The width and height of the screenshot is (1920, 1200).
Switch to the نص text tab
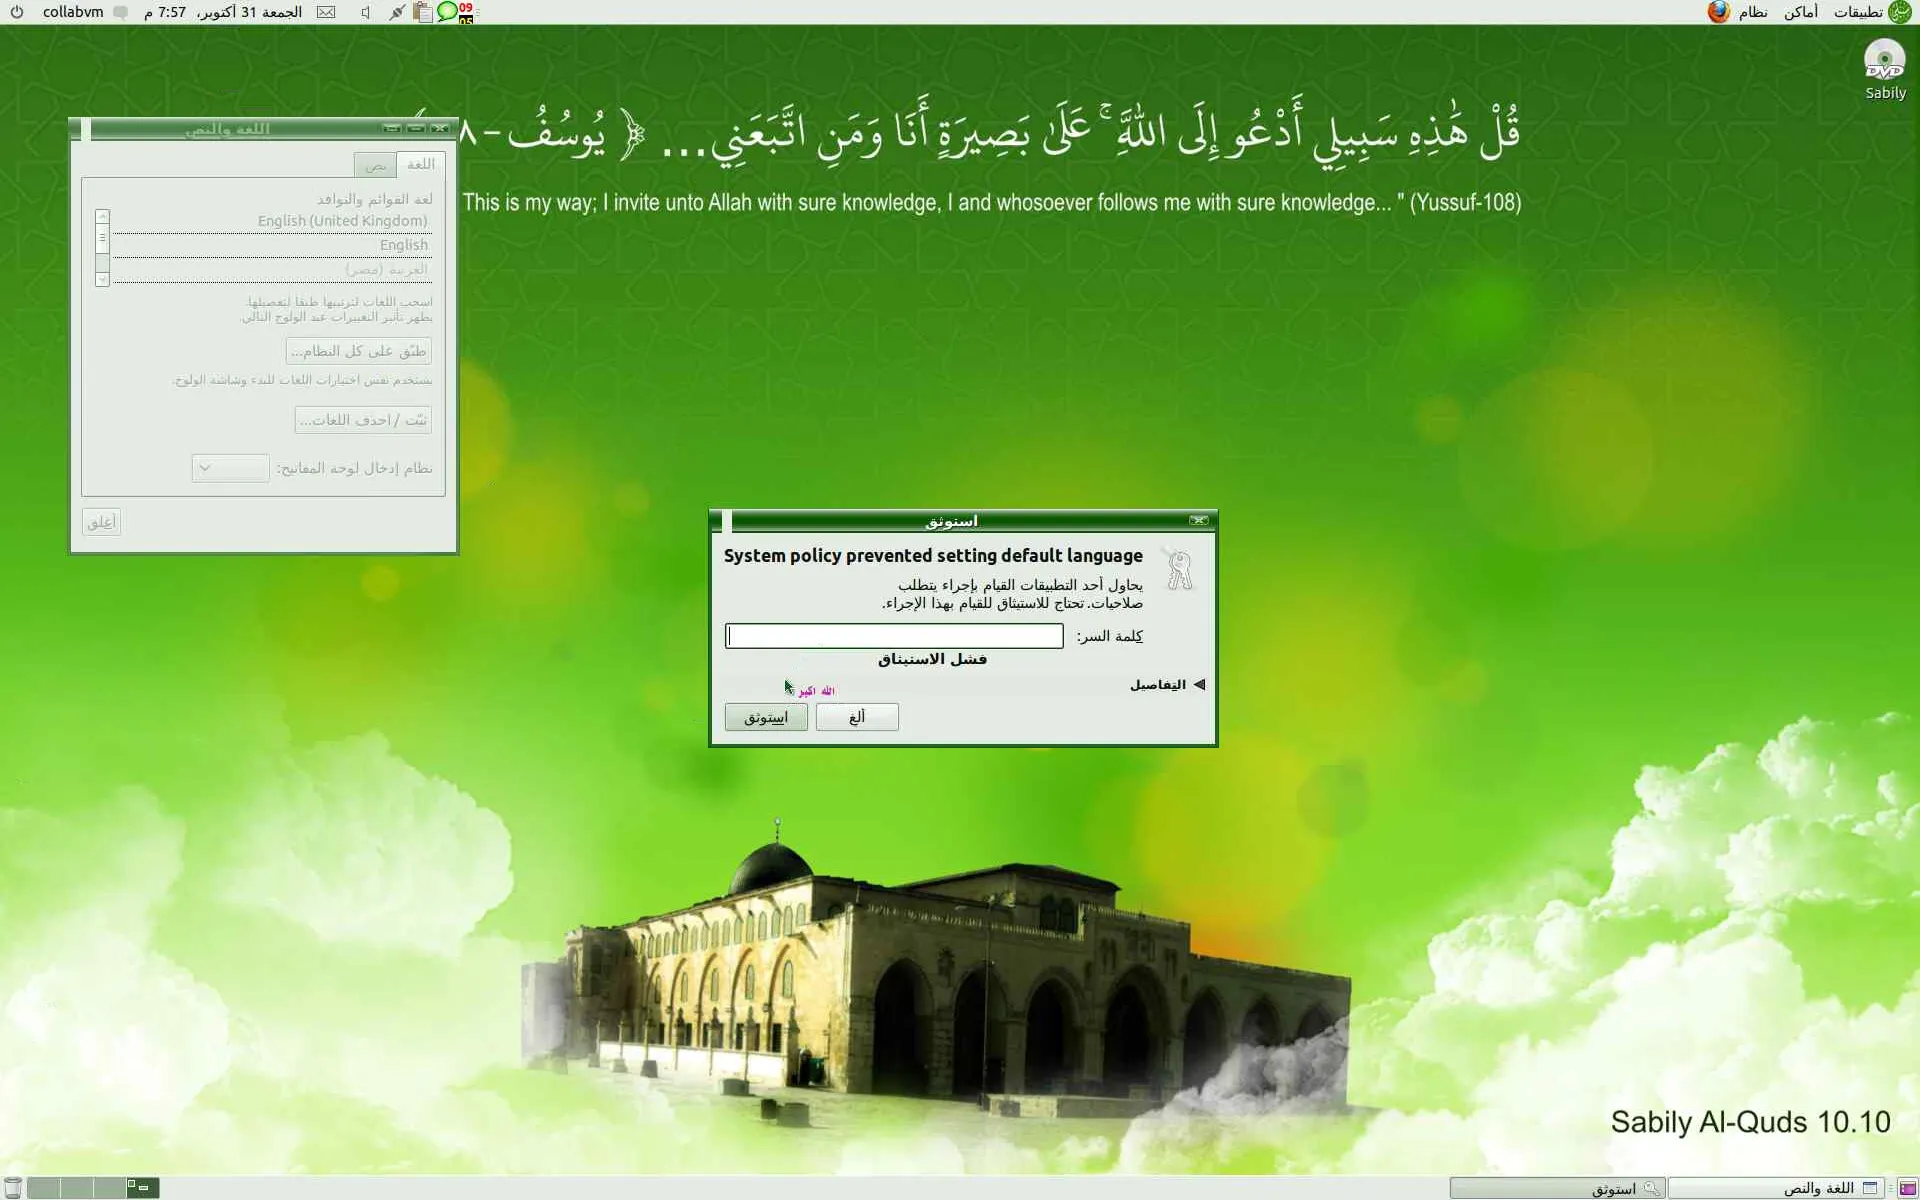[x=375, y=165]
